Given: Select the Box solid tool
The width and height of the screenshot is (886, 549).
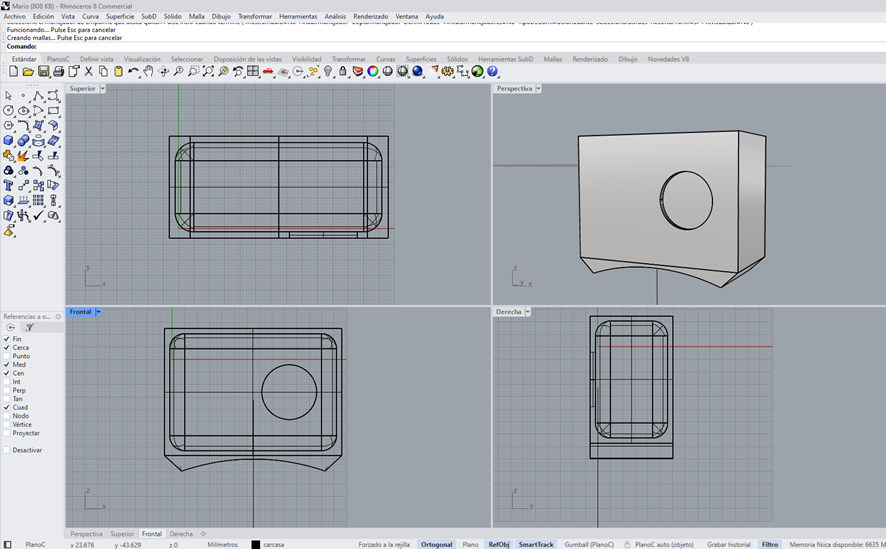Looking at the screenshot, I should (x=8, y=141).
